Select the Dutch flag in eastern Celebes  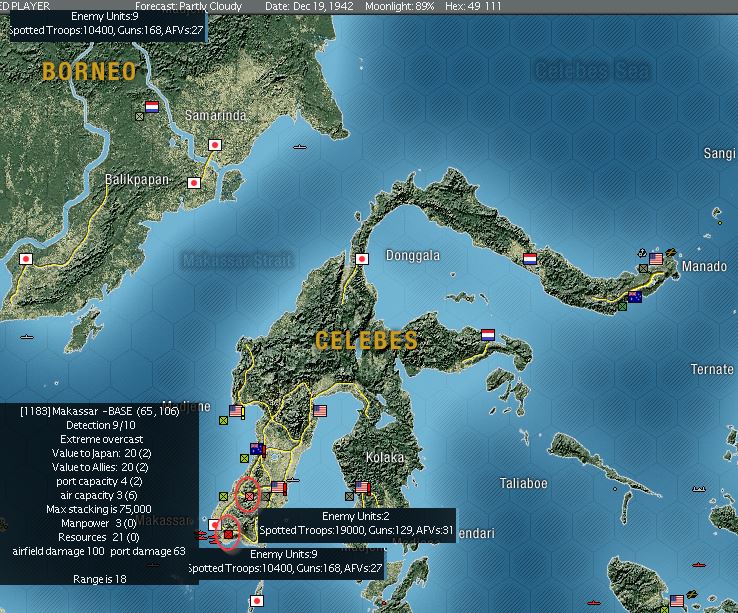[x=488, y=335]
